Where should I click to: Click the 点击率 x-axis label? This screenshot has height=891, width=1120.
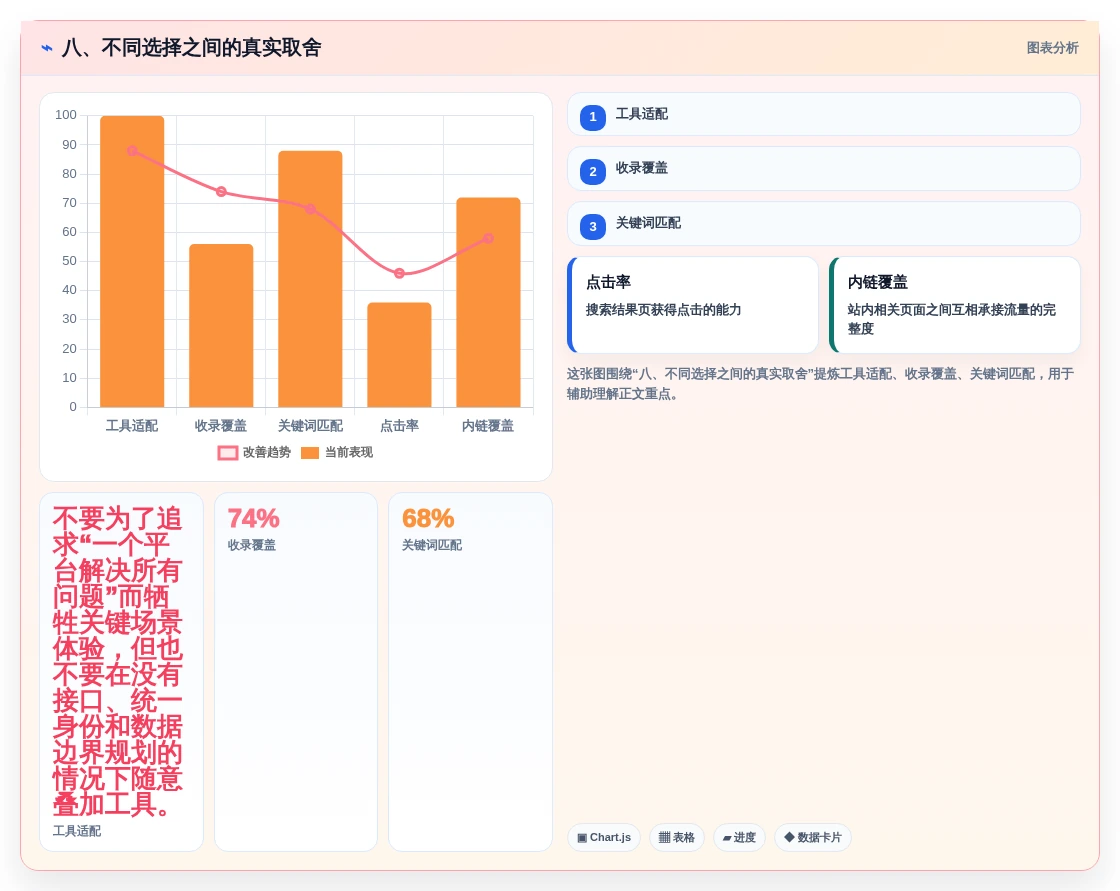coord(399,426)
